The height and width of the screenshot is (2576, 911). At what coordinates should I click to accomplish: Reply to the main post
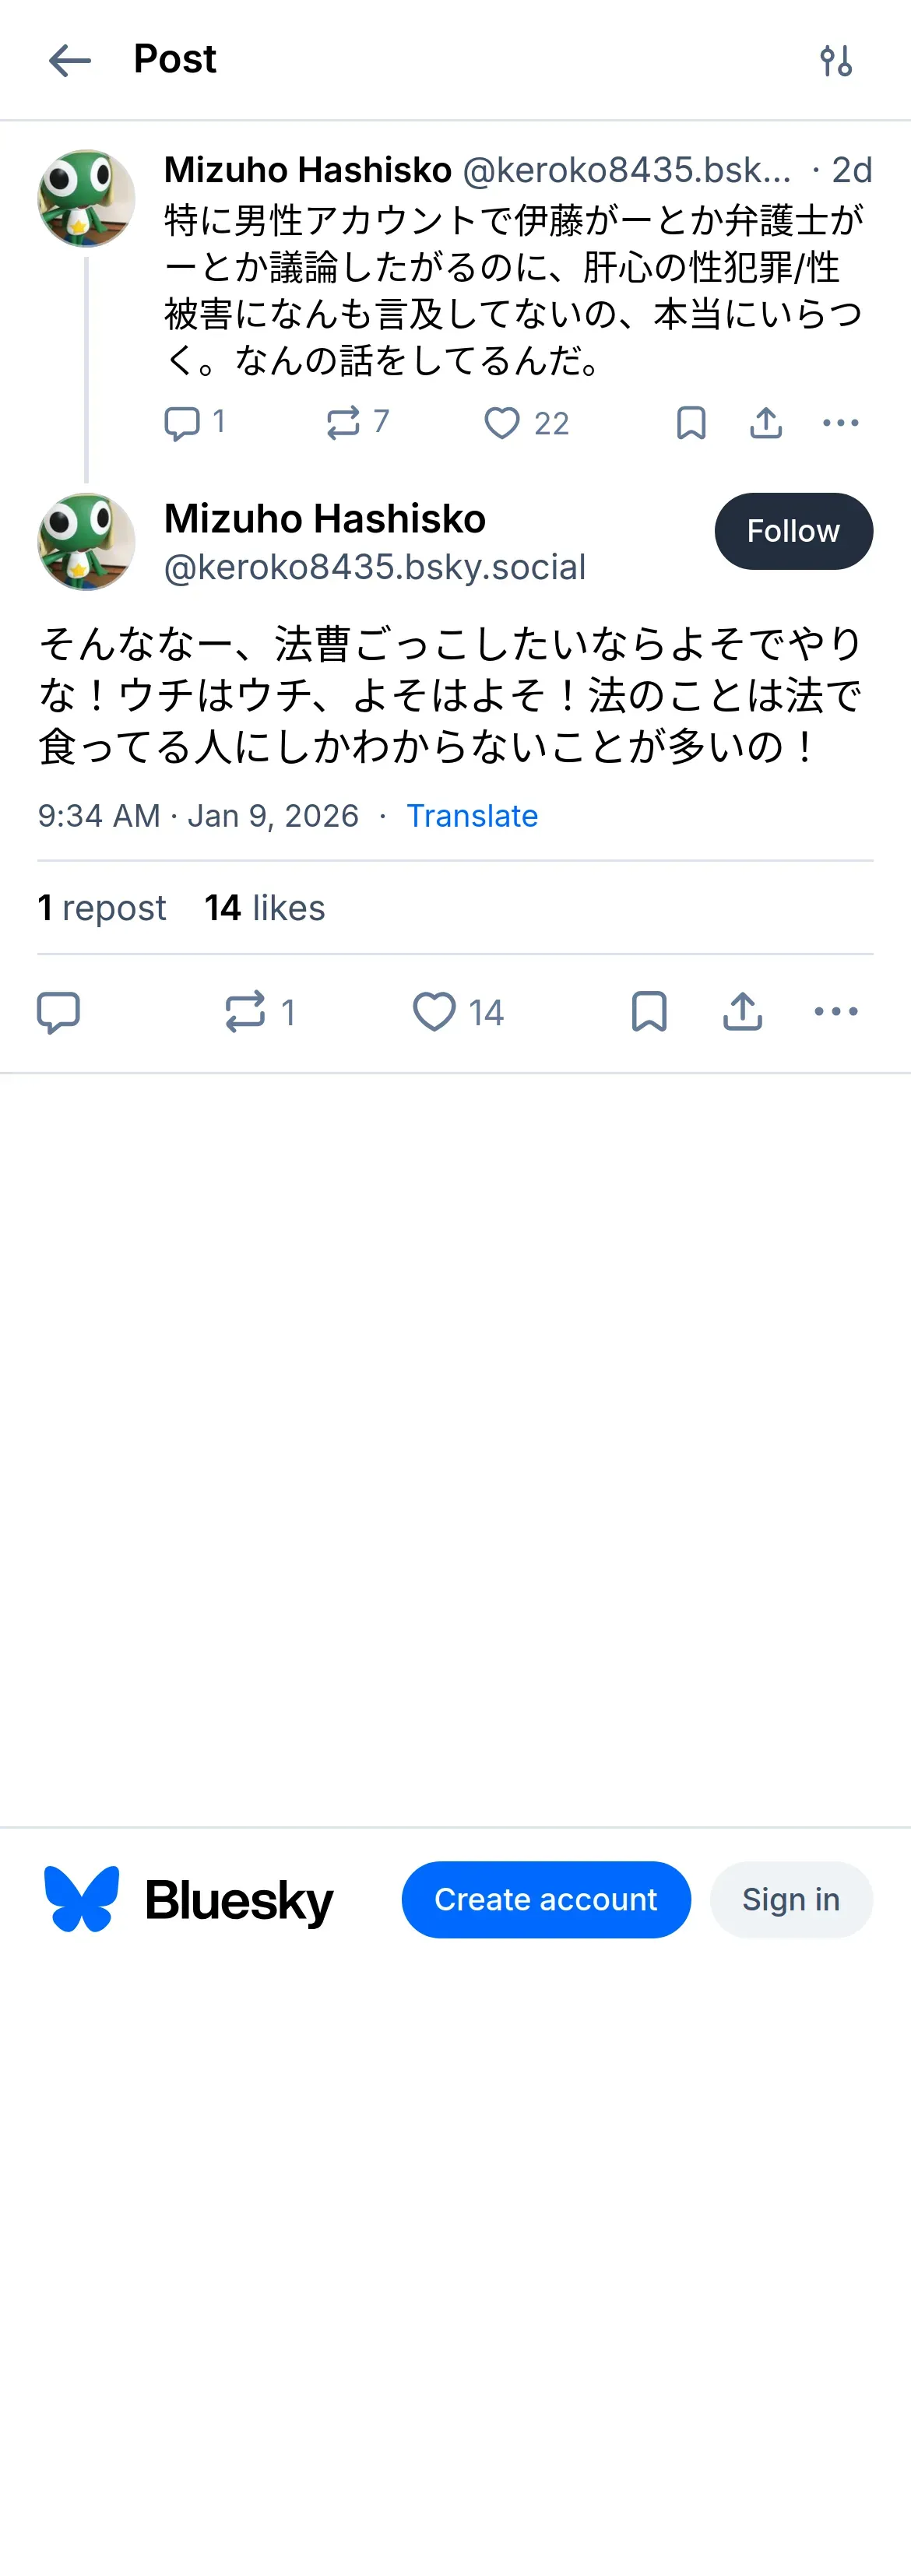click(58, 1012)
